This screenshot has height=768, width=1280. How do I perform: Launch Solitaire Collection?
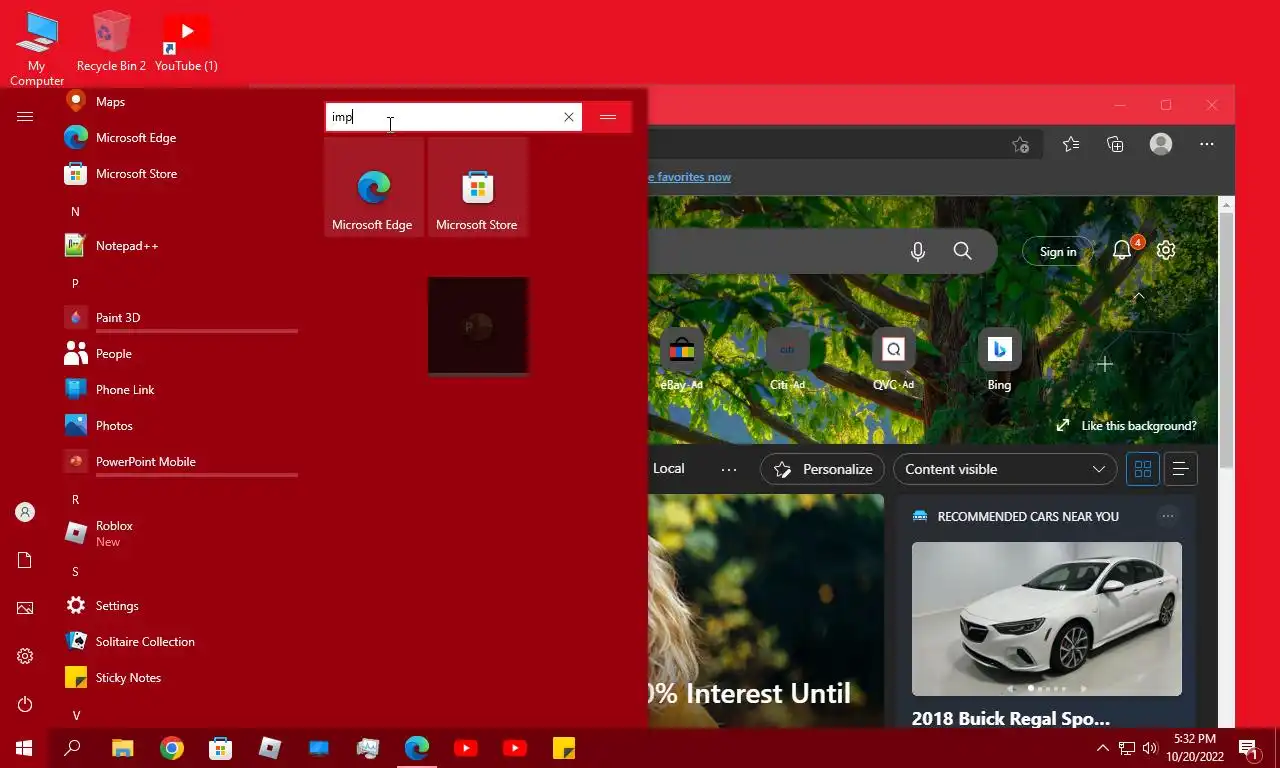click(x=180, y=642)
